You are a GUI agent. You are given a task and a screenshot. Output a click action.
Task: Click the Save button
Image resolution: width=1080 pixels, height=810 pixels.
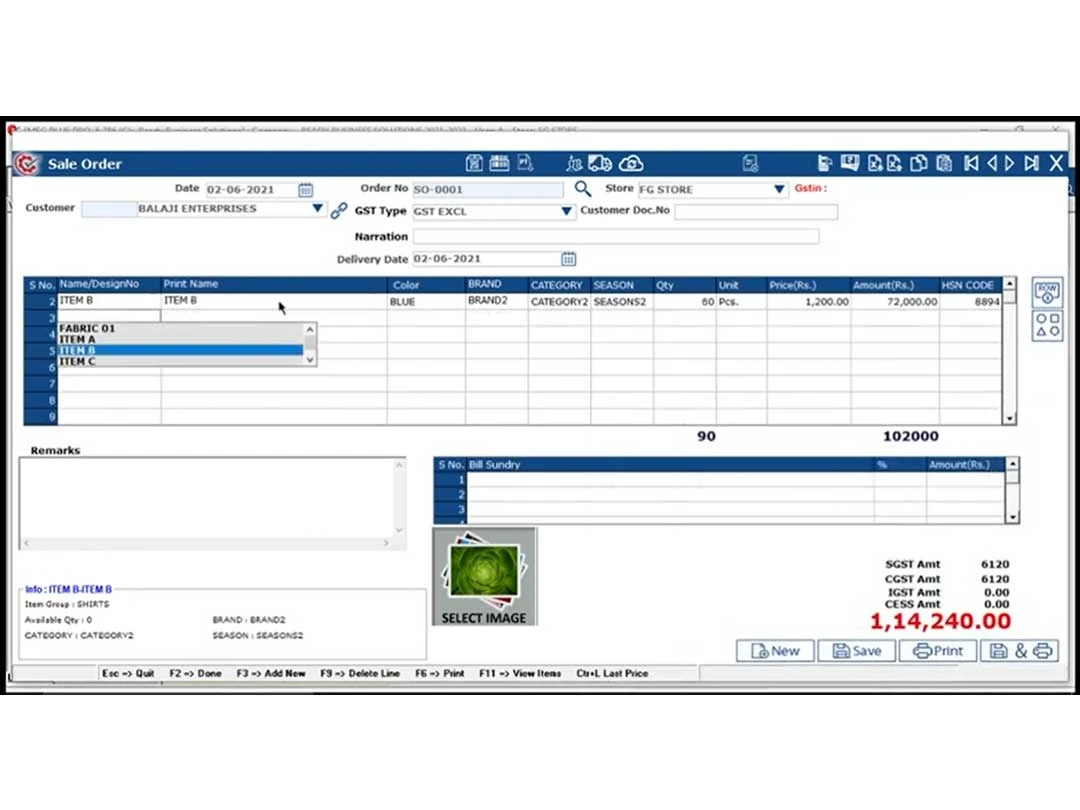click(x=857, y=650)
